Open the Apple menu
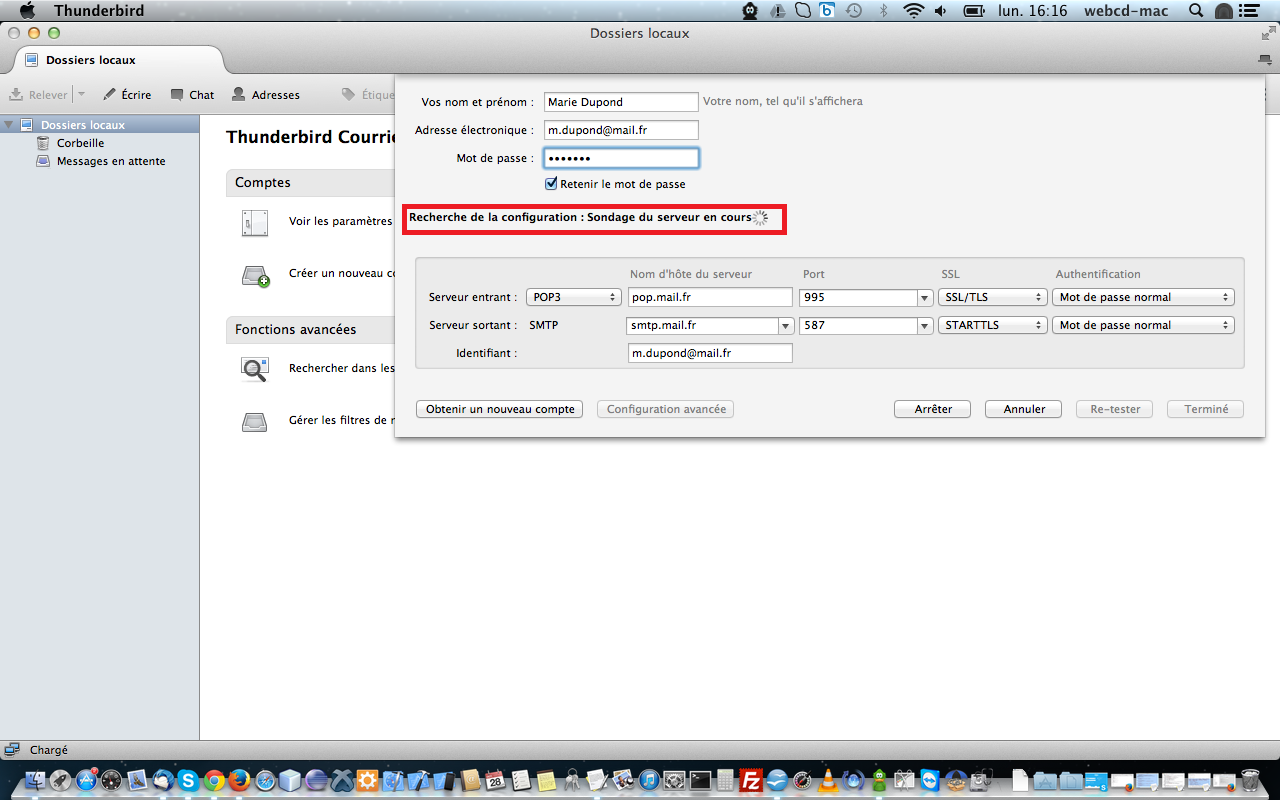The width and height of the screenshot is (1280, 800). point(27,11)
